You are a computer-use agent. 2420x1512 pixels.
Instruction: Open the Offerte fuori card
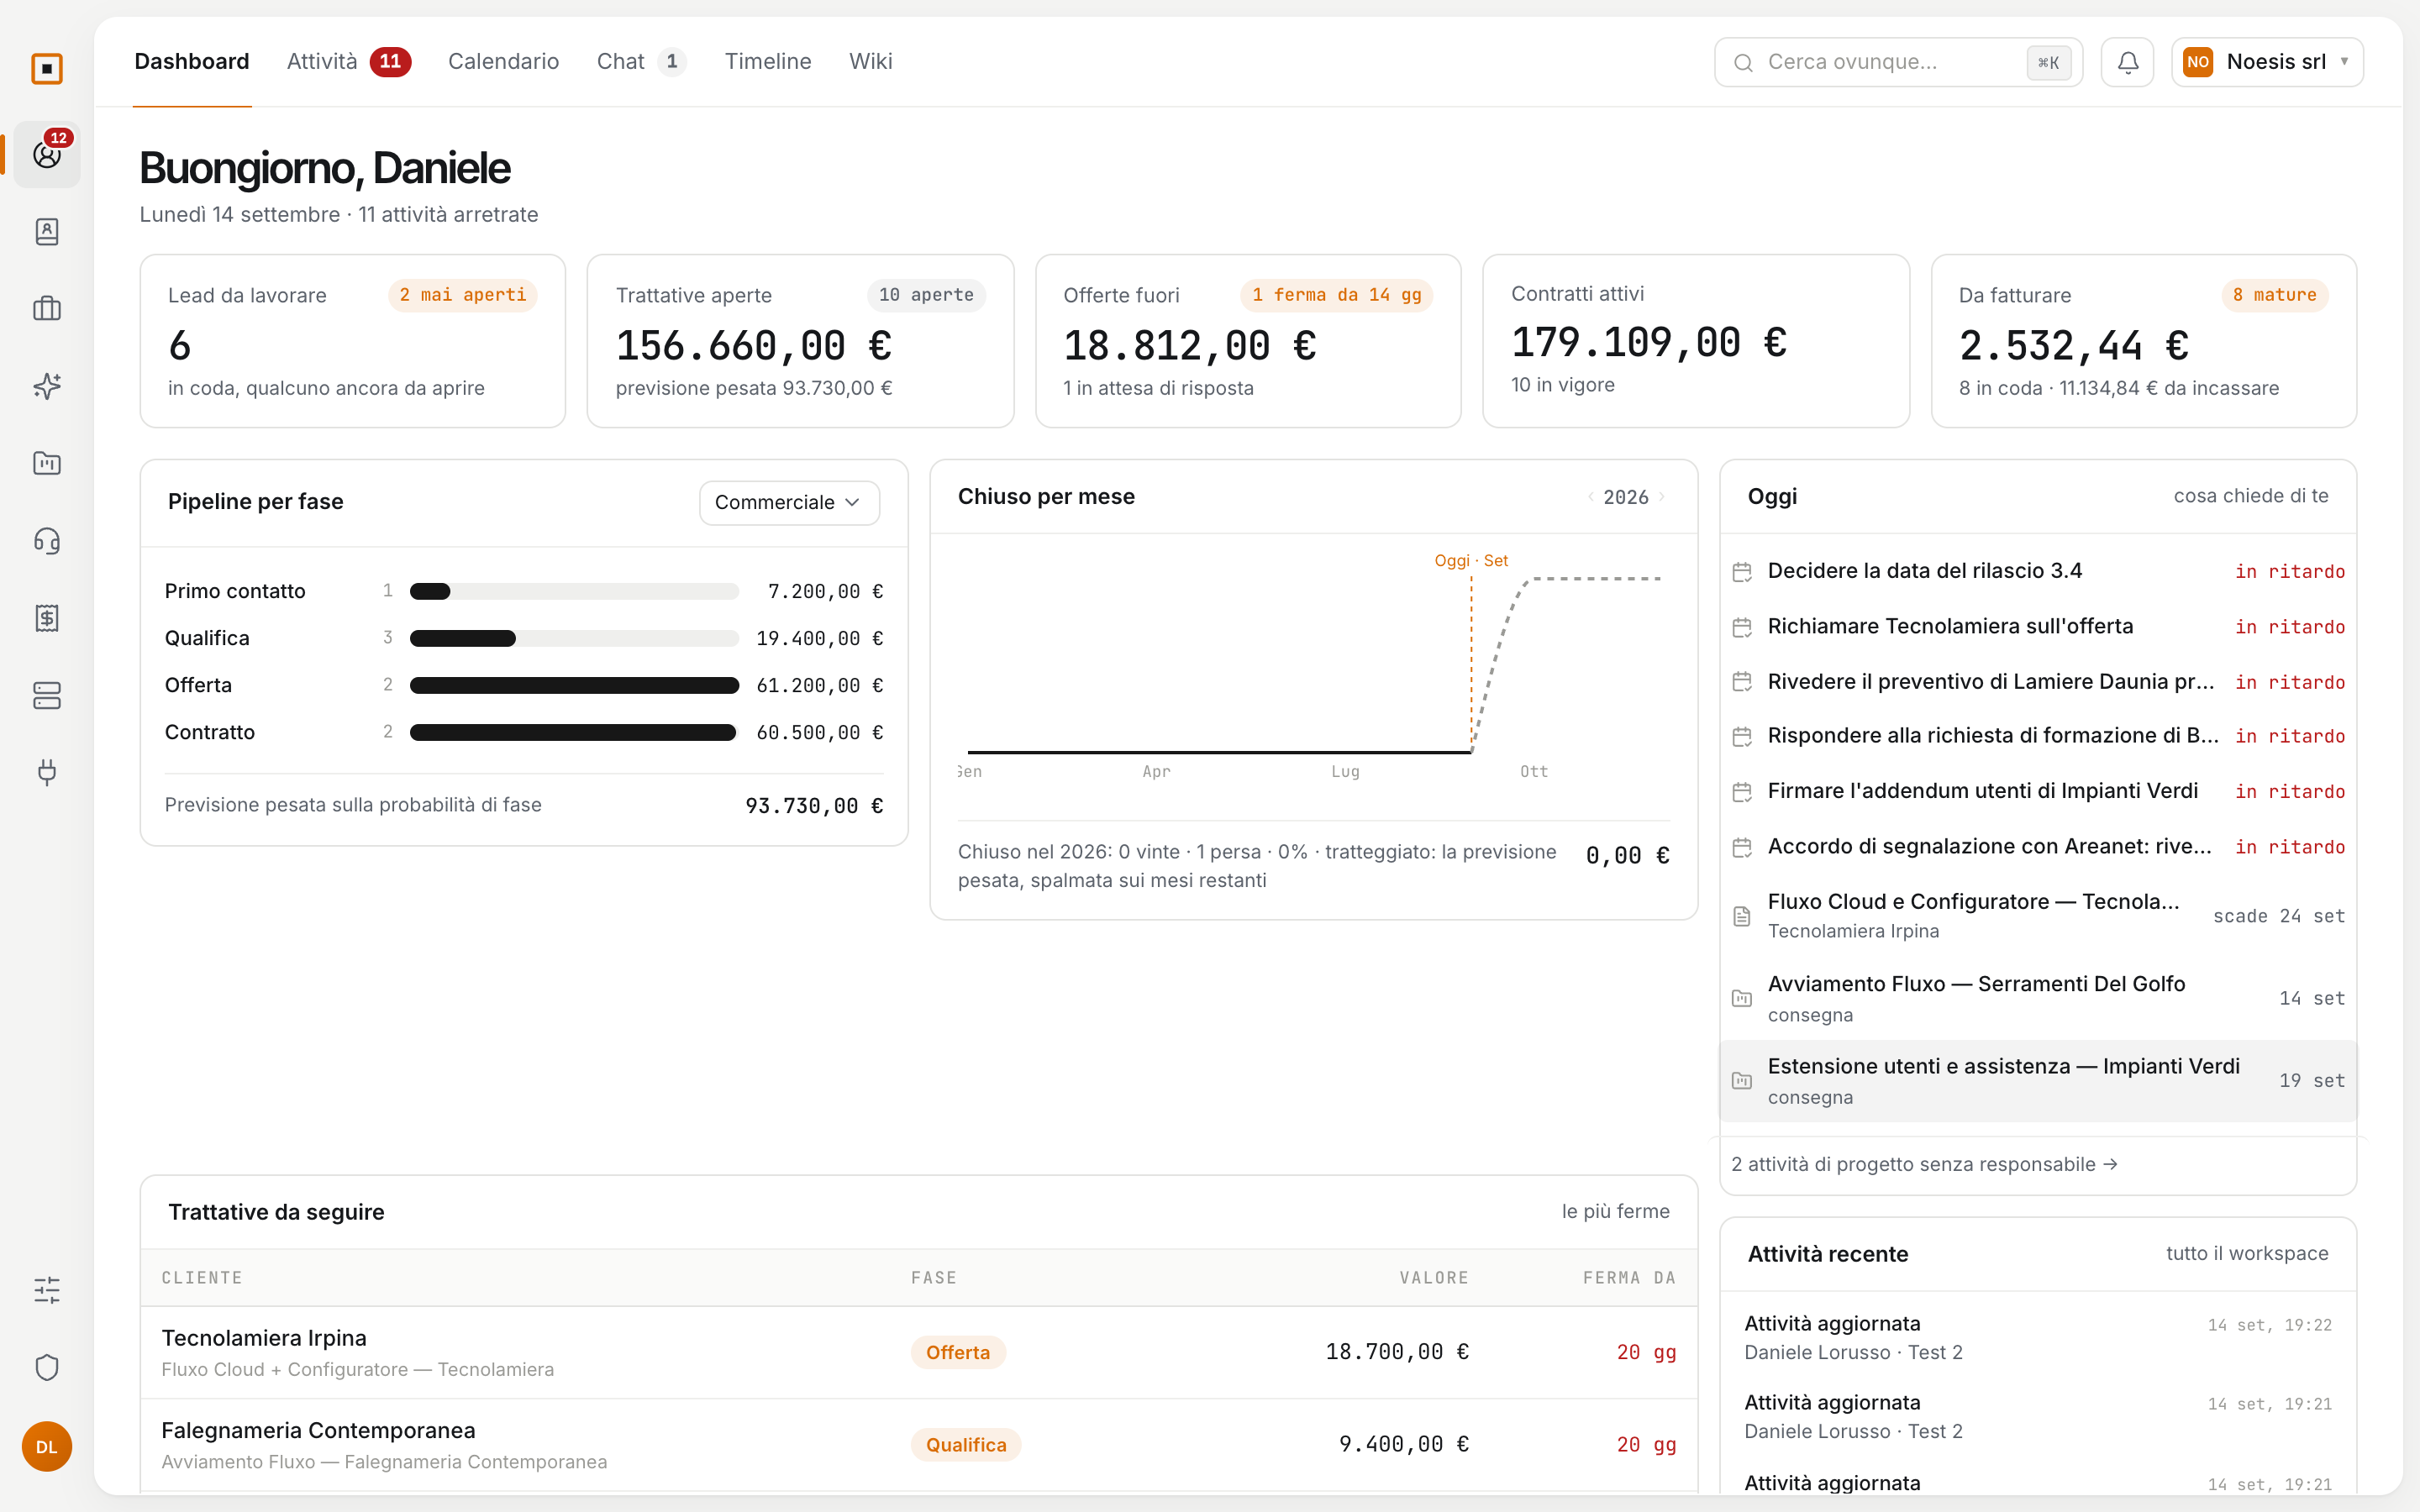1248,341
